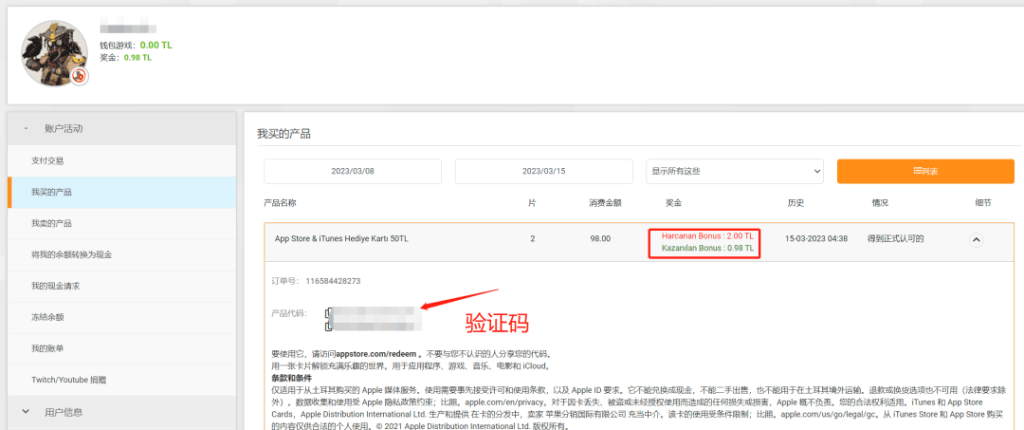The height and width of the screenshot is (430, 1024).
Task: Click the 产品名称 column header
Action: tap(280, 203)
